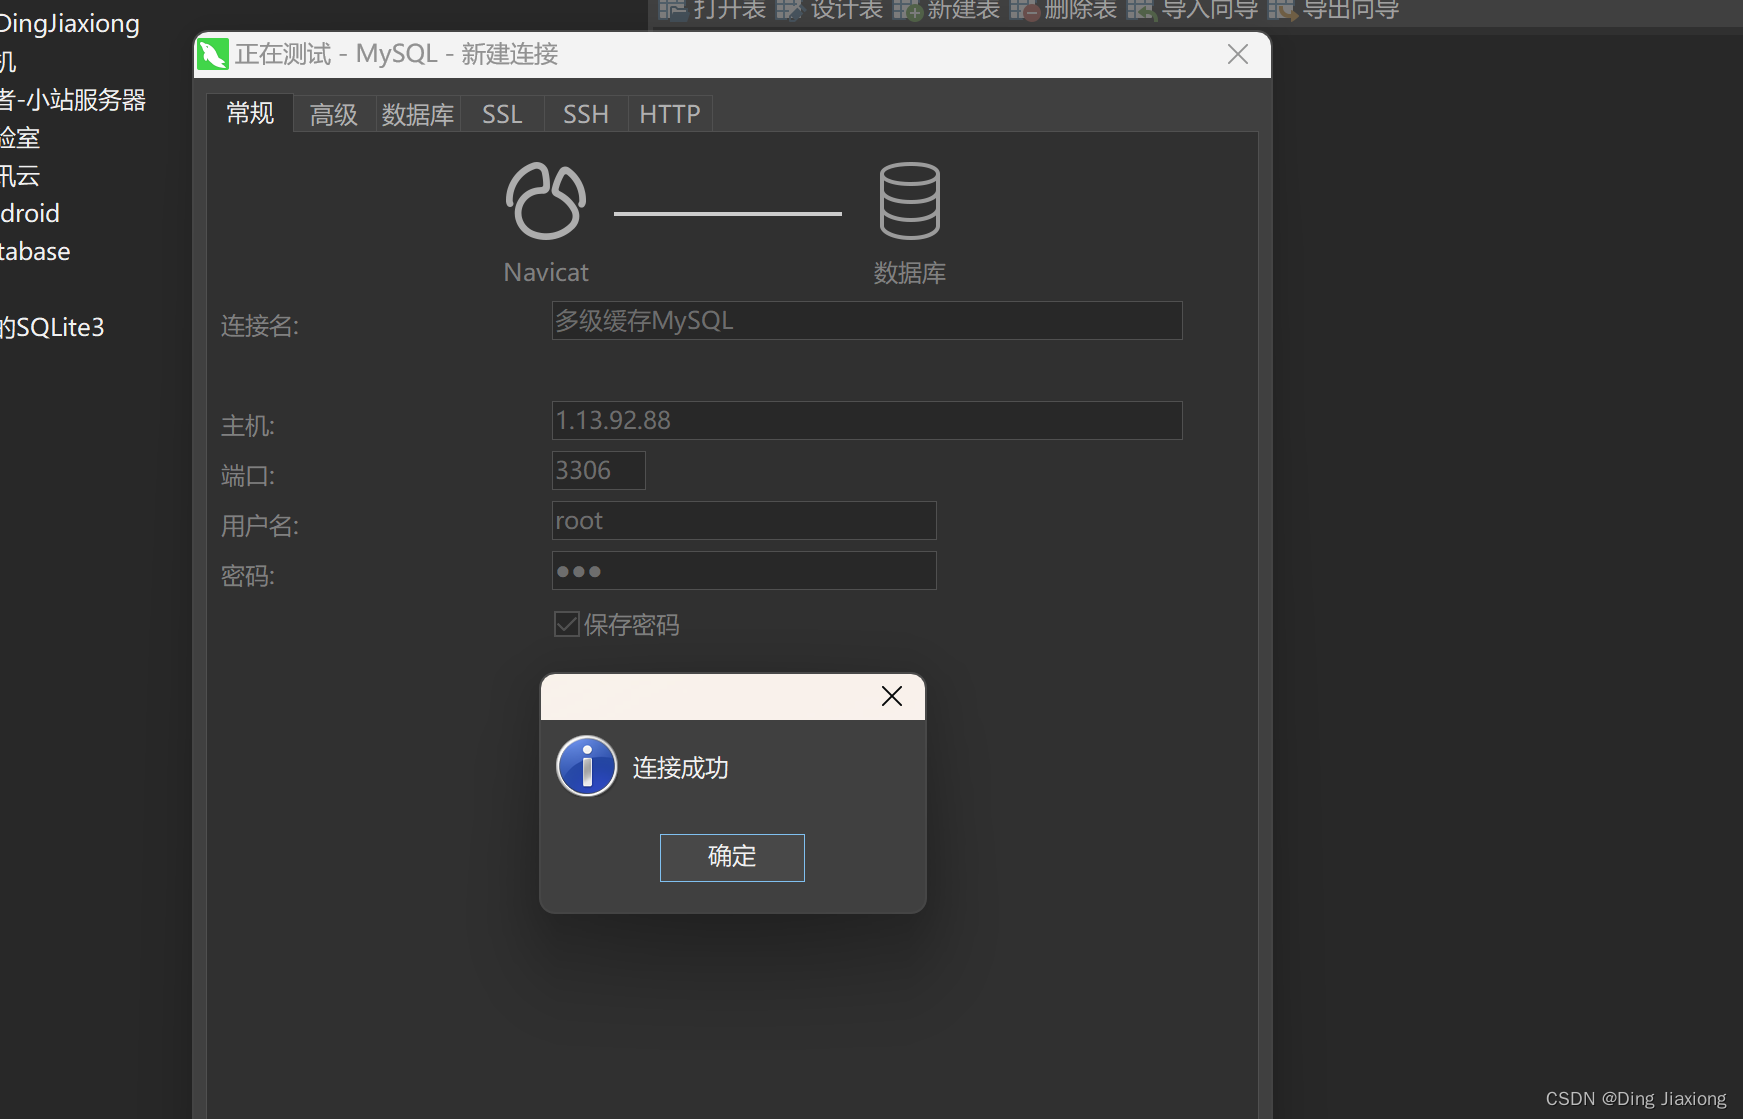
Task: Click 删除表 in main toolbar
Action: coord(1064,10)
